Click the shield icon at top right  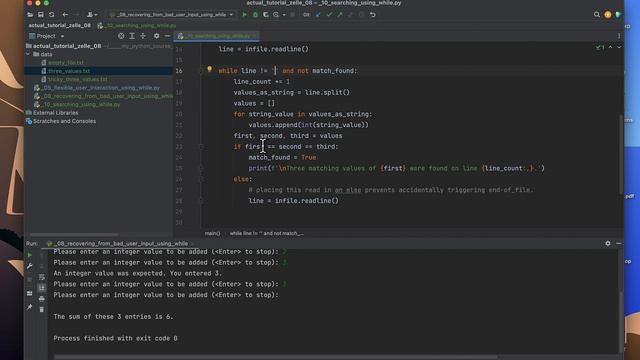[618, 15]
